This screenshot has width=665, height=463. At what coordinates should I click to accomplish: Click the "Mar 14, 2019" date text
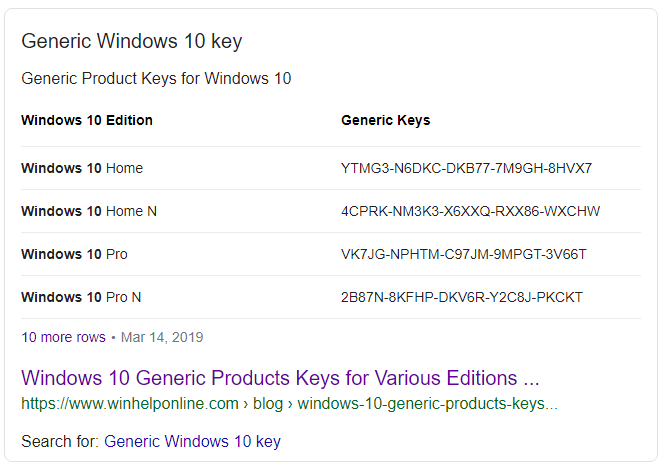(x=162, y=337)
